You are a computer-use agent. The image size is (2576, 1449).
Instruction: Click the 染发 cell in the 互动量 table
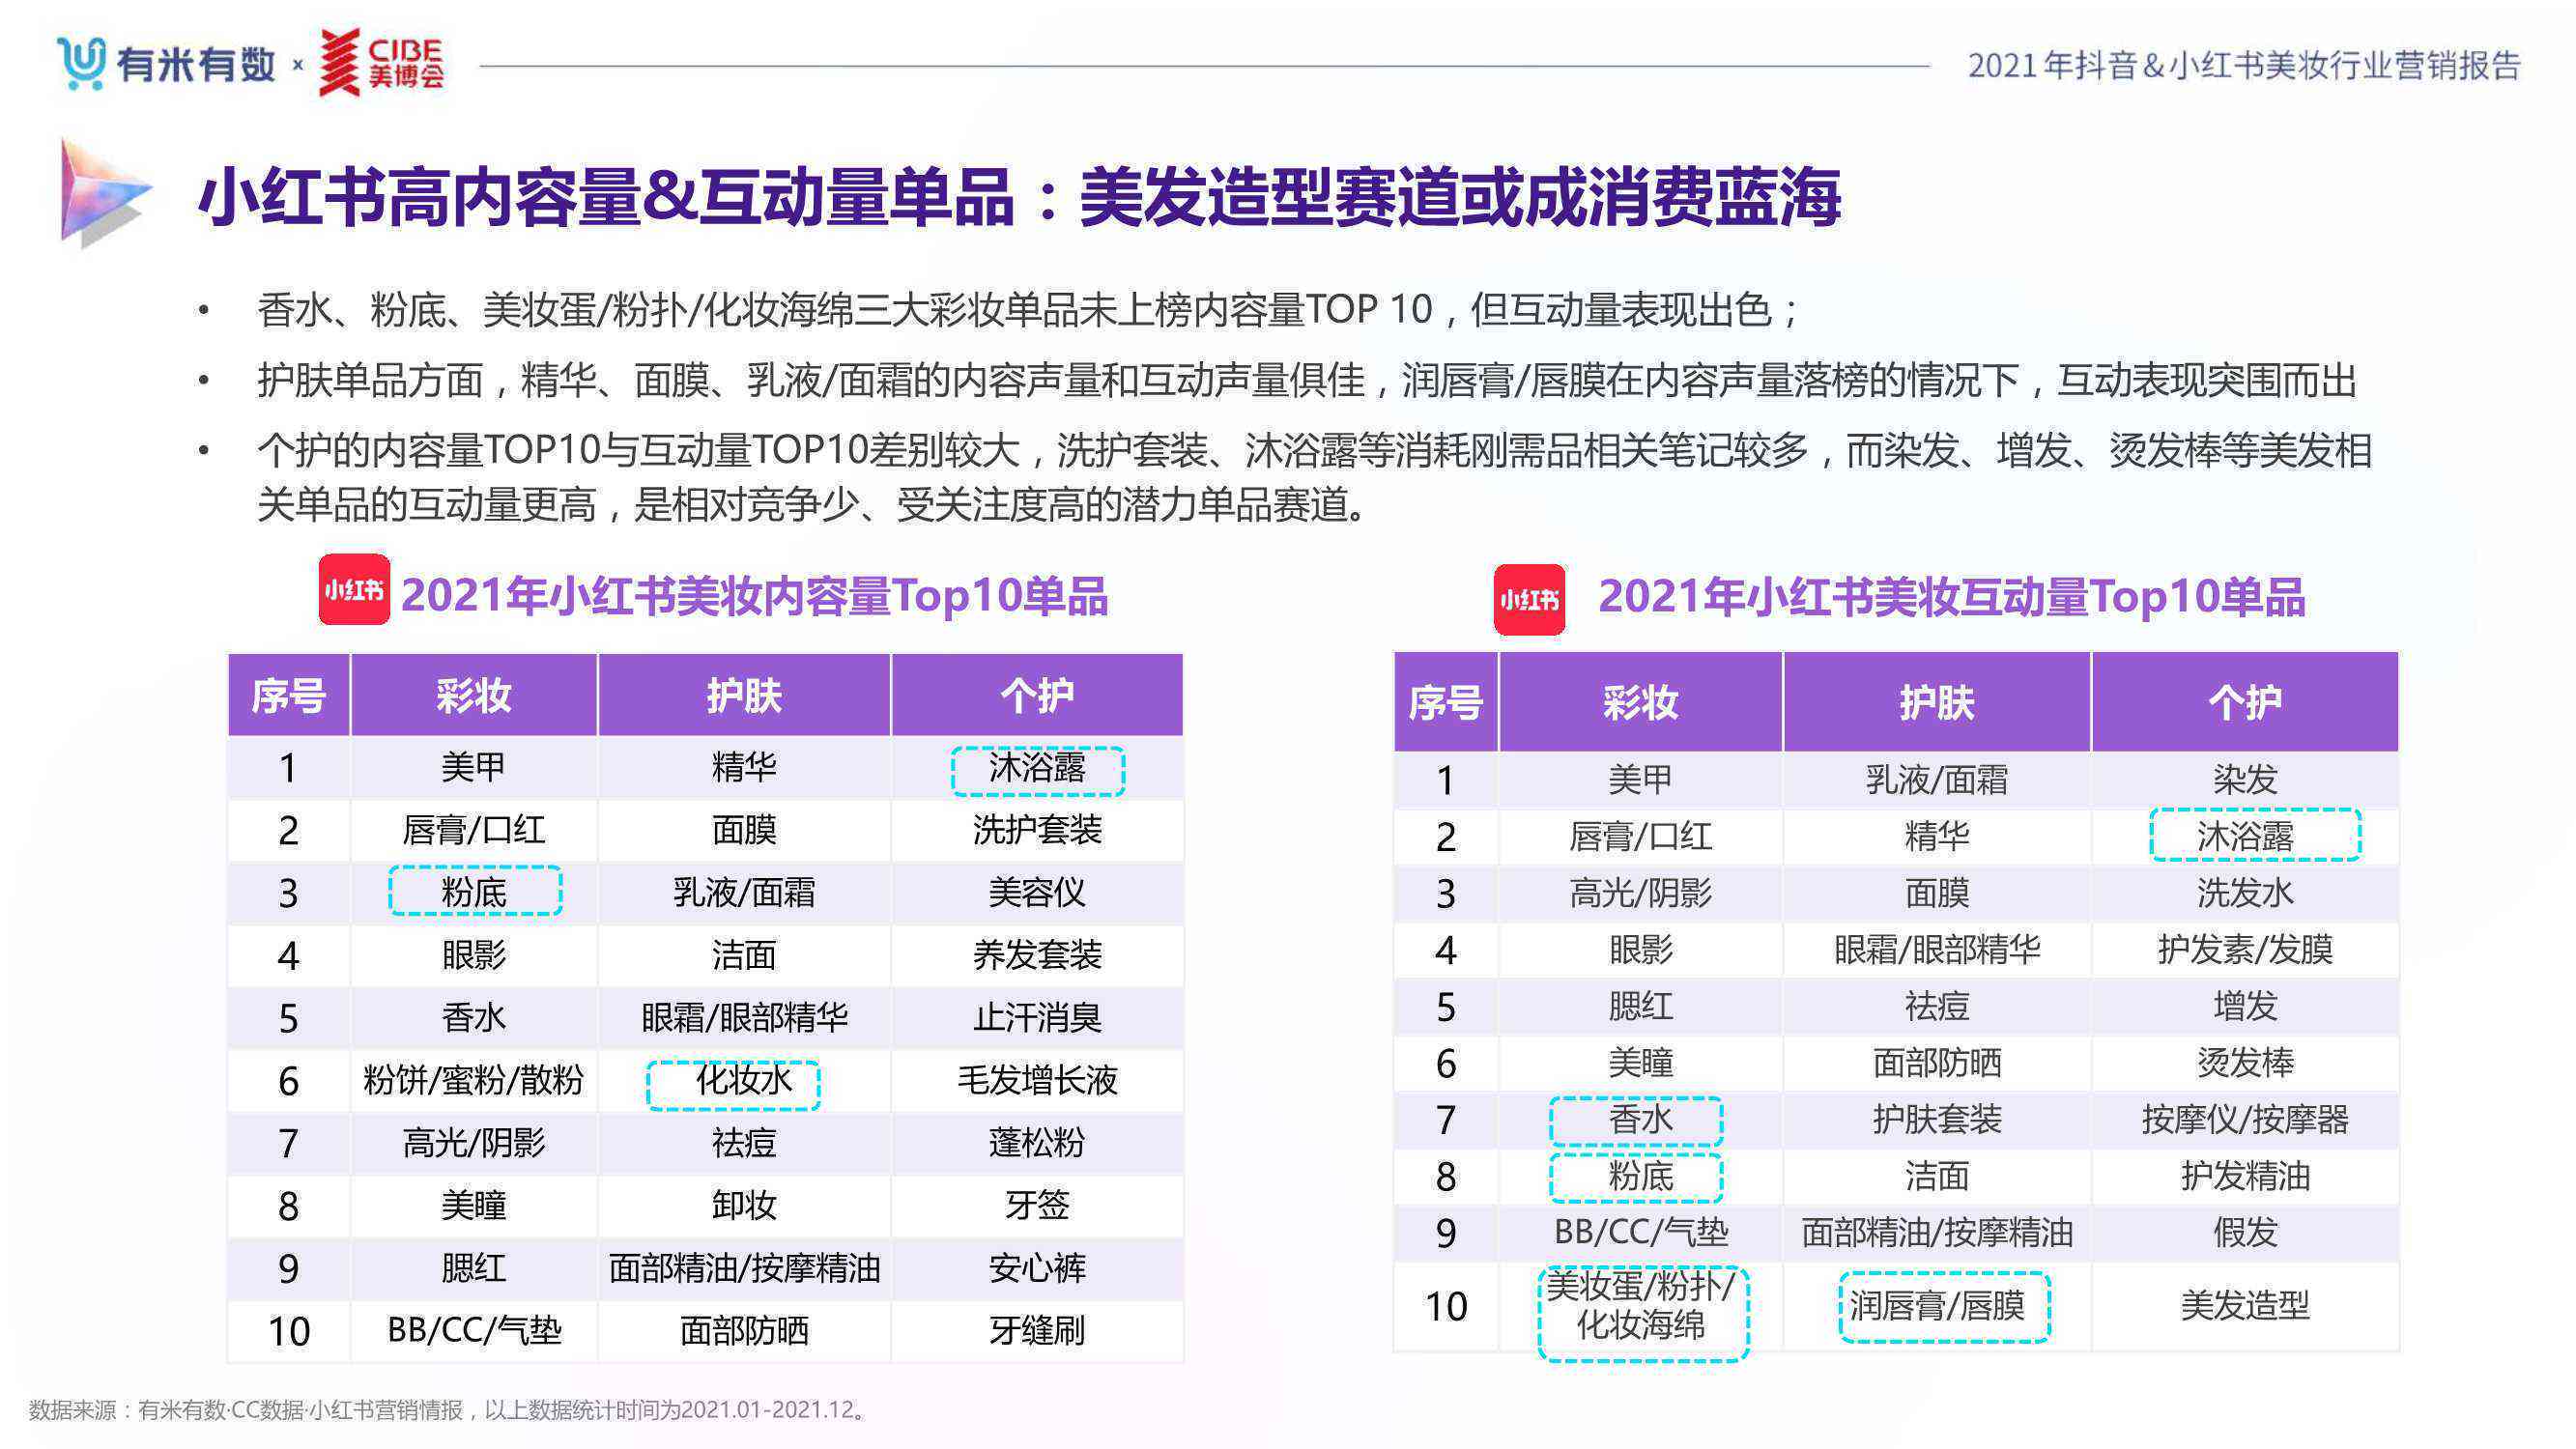tap(2245, 779)
